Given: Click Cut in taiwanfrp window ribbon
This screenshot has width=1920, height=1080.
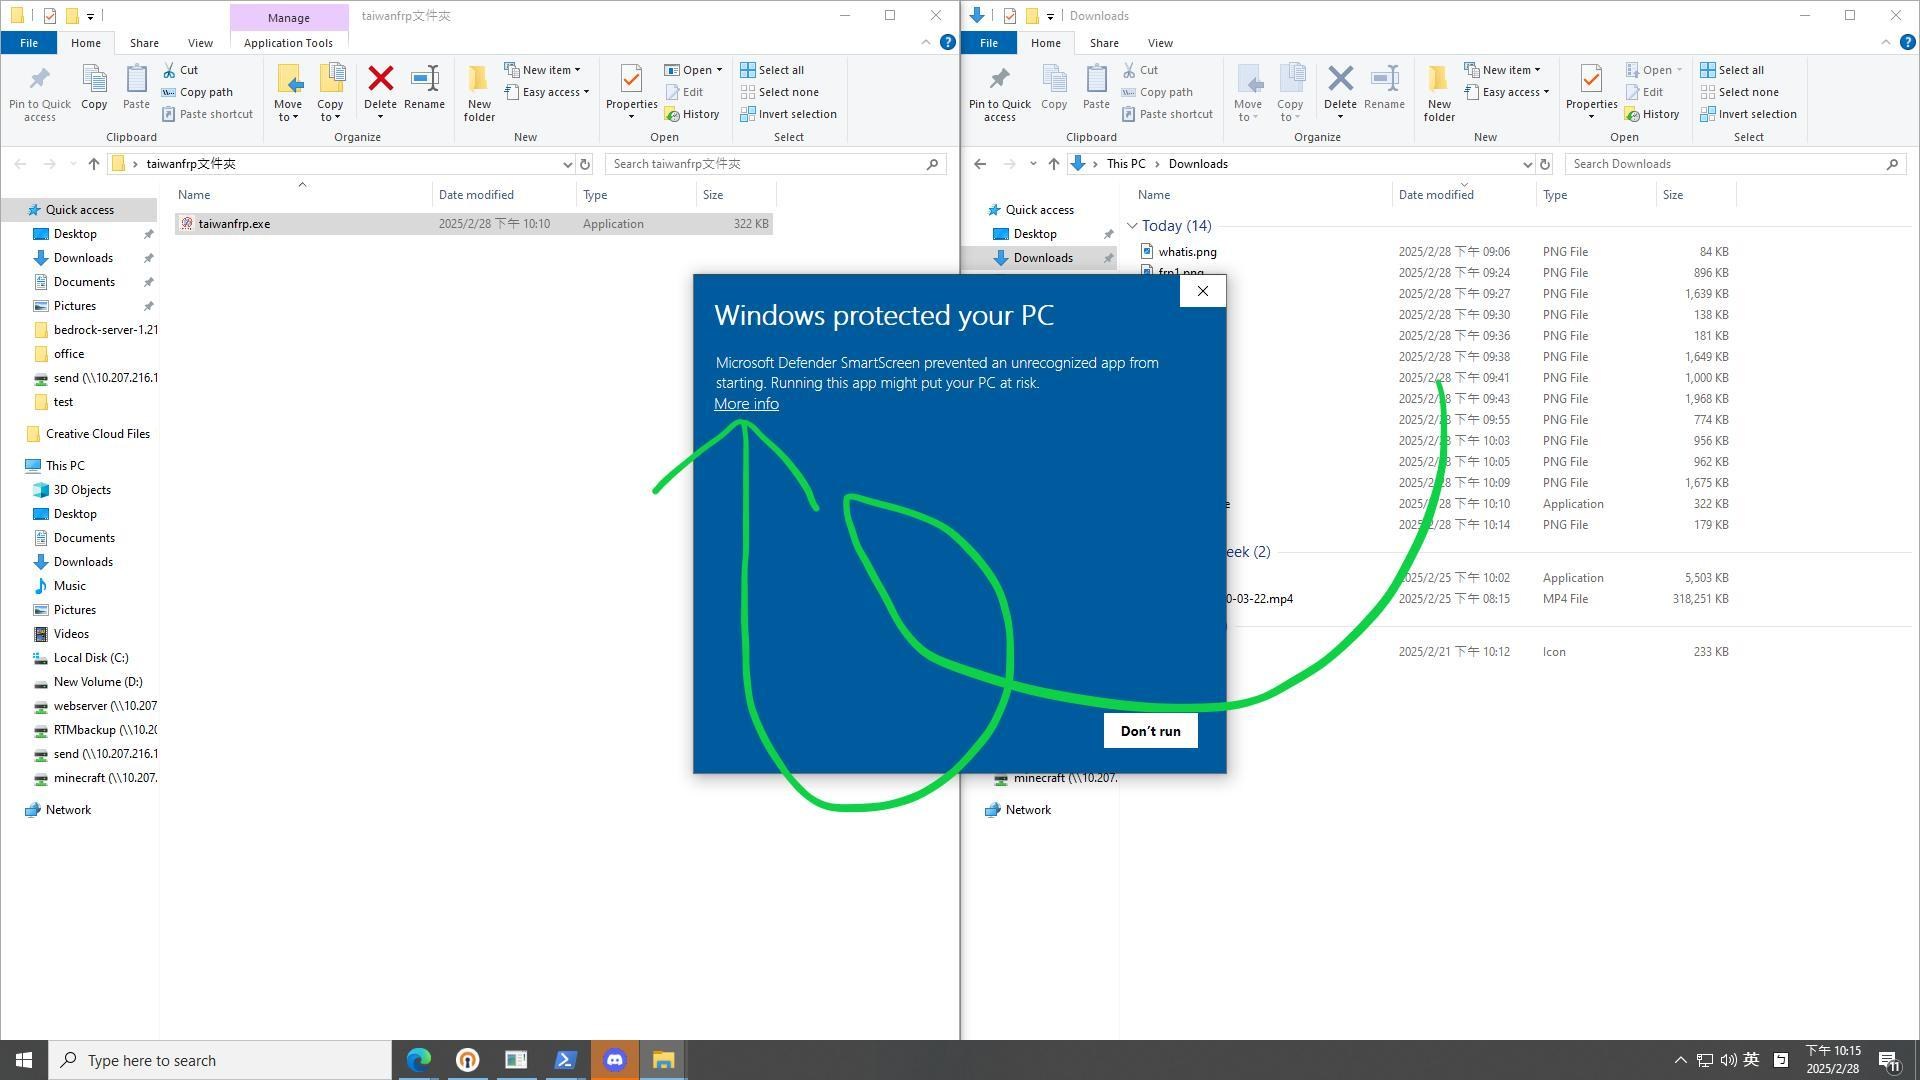Looking at the screenshot, I should [x=181, y=70].
